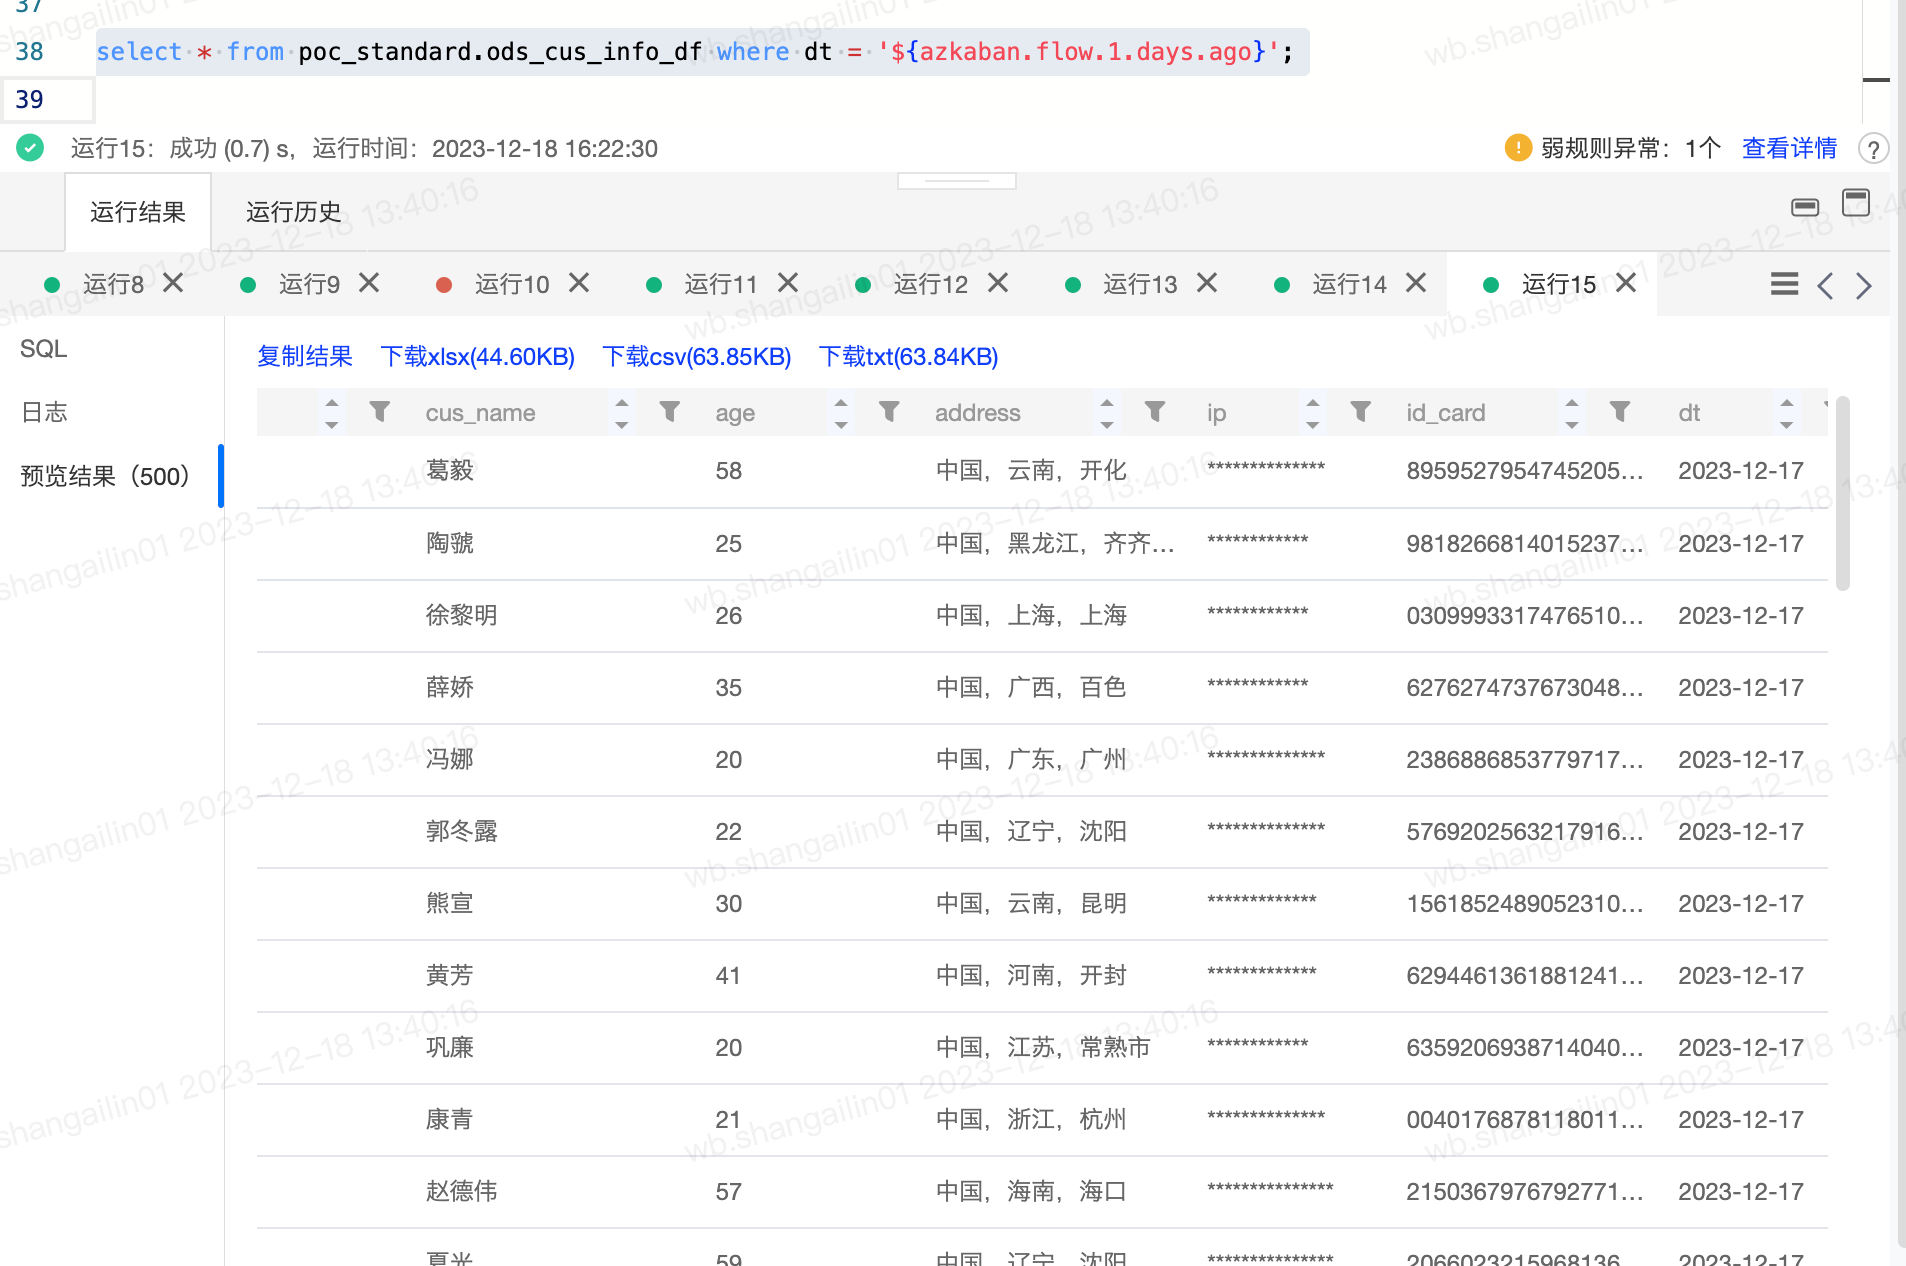Close the 运行9 result tab
Viewport: 1906px width, 1266px height.
point(369,283)
